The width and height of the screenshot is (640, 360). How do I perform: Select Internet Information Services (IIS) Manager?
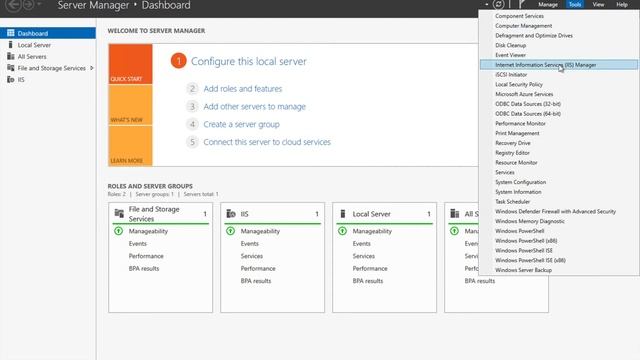tap(559, 65)
